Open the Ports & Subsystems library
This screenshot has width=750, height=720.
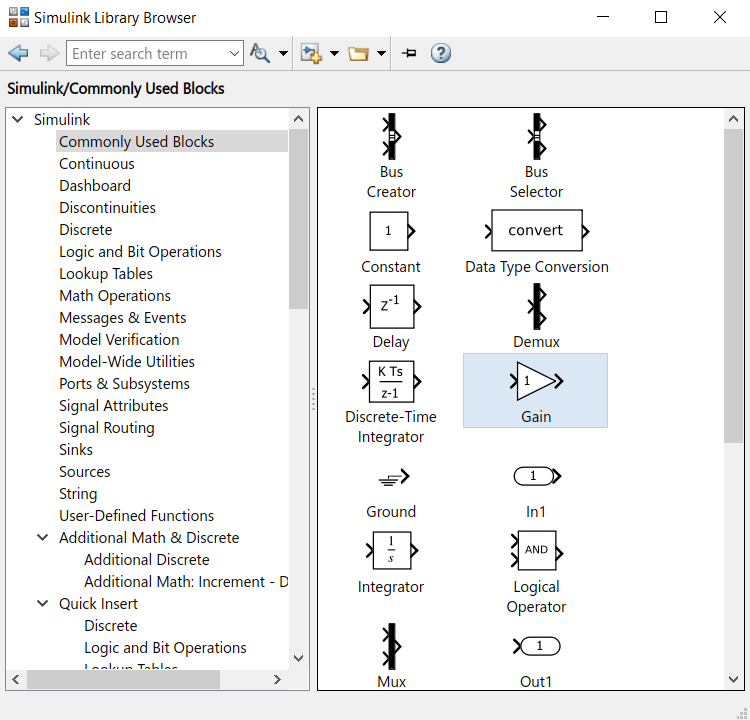pos(124,383)
